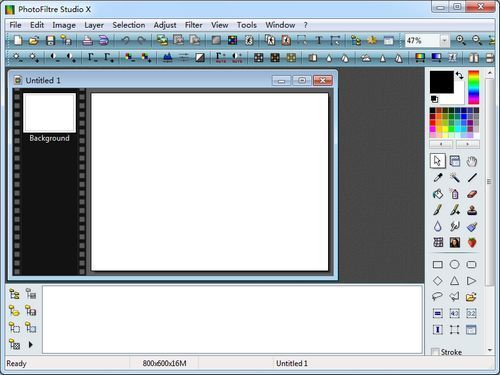Select the Rectangle selection shape
This screenshot has height=375, width=500.
(x=438, y=265)
